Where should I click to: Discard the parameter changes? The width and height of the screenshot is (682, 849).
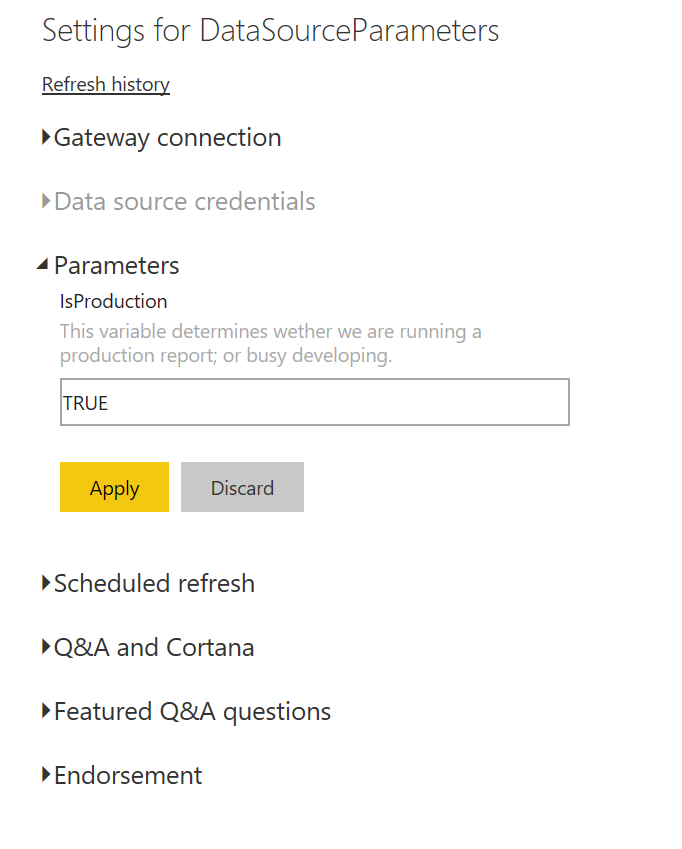[x=242, y=487]
